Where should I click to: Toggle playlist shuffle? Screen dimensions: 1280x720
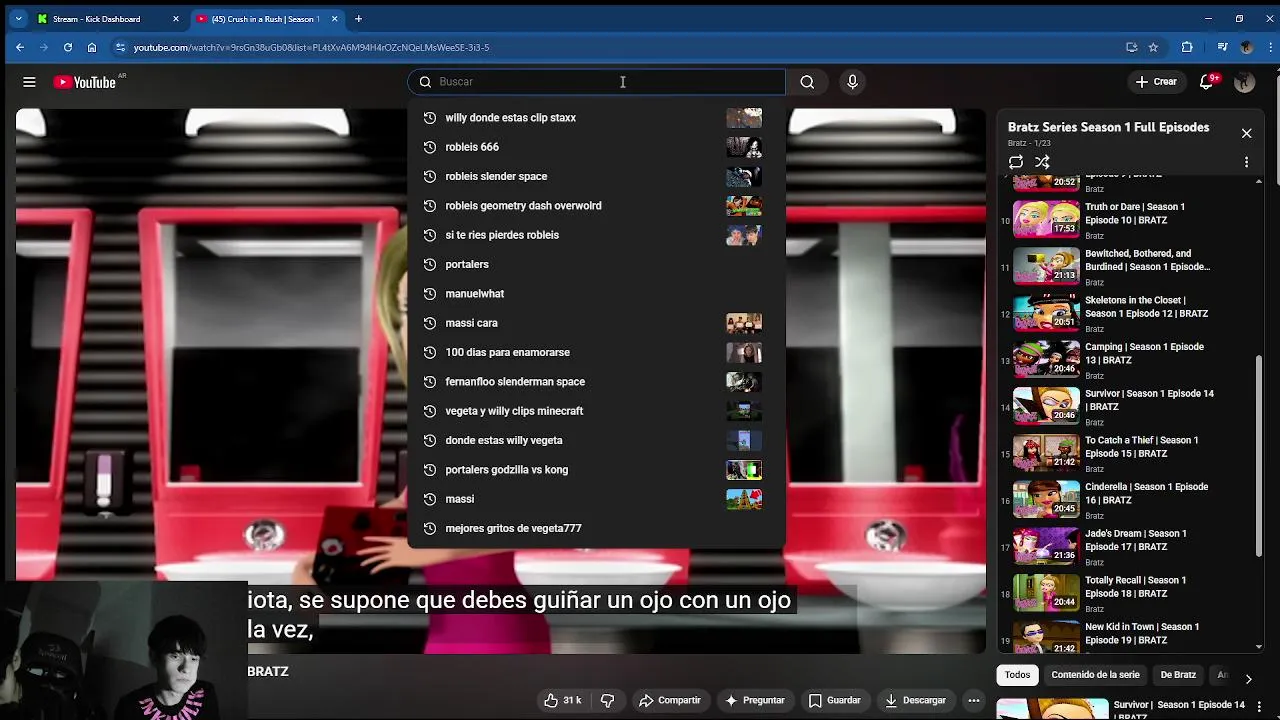point(1042,162)
